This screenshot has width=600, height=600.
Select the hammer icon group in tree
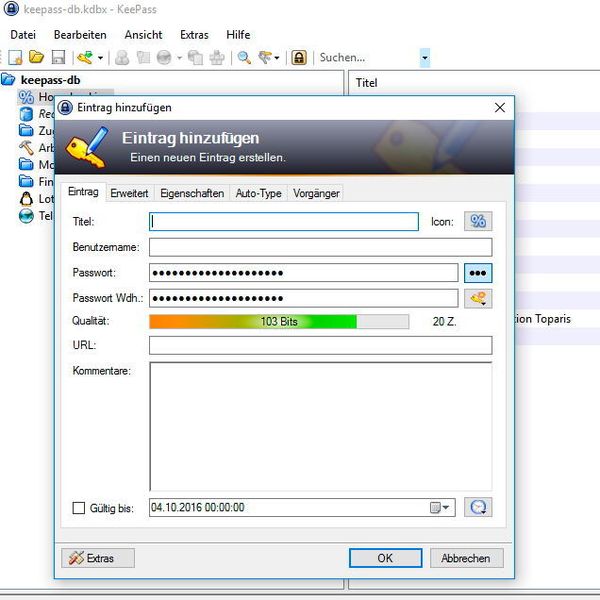[36, 148]
